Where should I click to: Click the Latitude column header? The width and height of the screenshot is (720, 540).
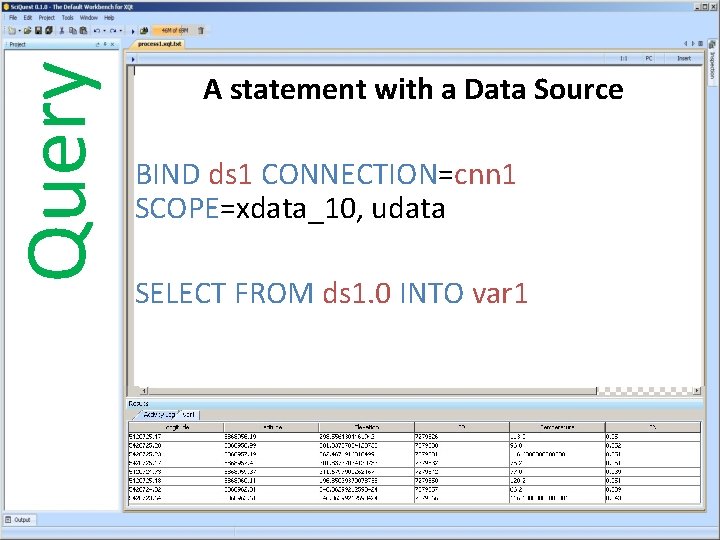point(271,427)
